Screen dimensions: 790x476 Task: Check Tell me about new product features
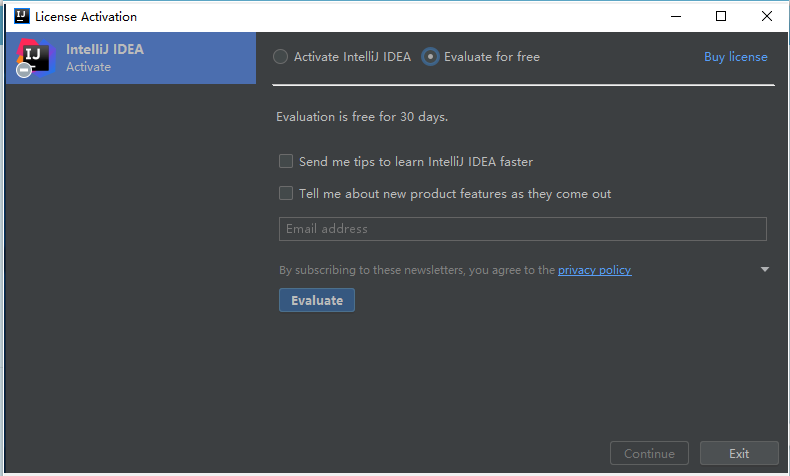pos(286,193)
